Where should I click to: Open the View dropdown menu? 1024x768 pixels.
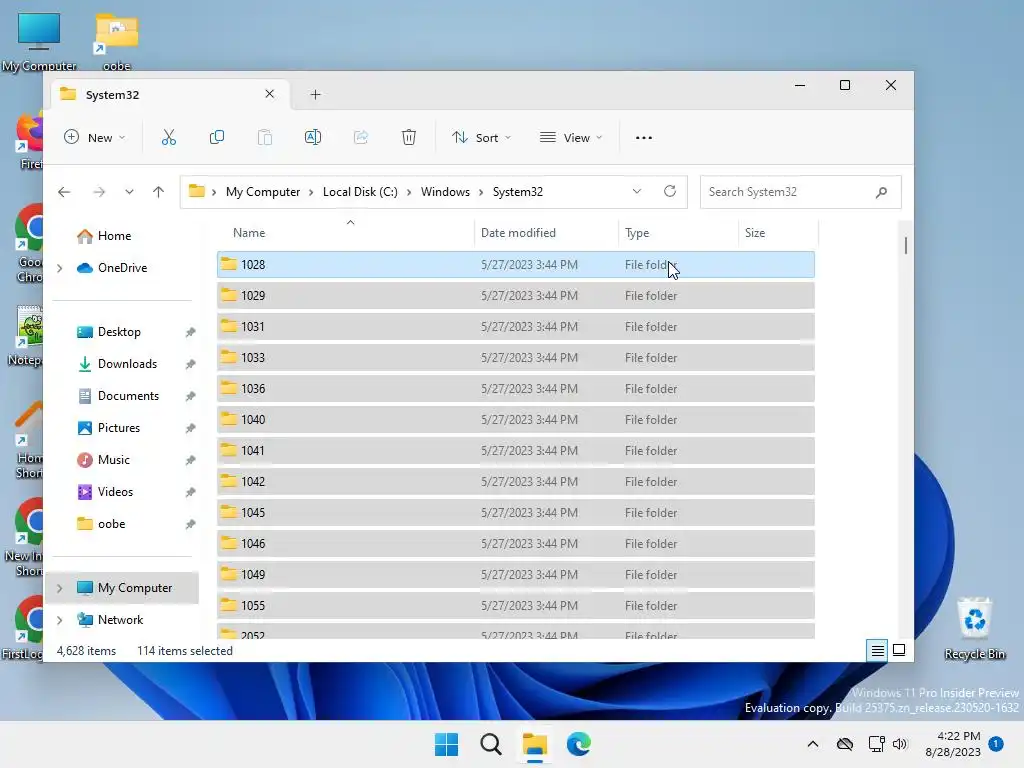click(x=571, y=137)
